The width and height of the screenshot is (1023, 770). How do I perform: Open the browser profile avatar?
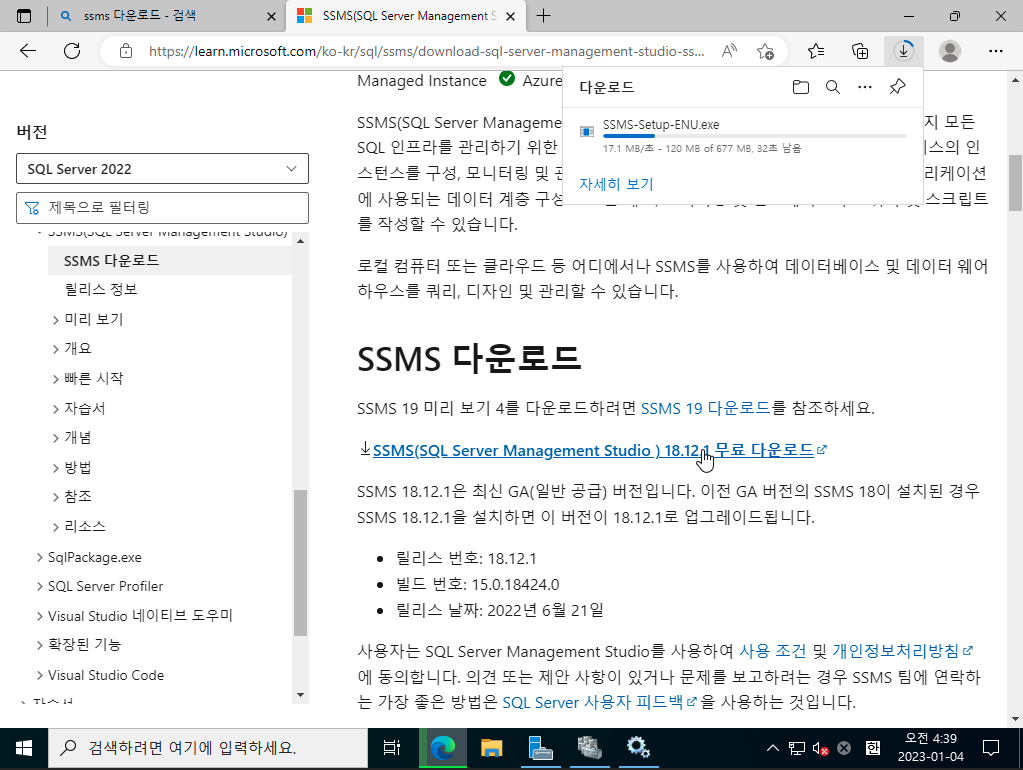click(x=950, y=51)
